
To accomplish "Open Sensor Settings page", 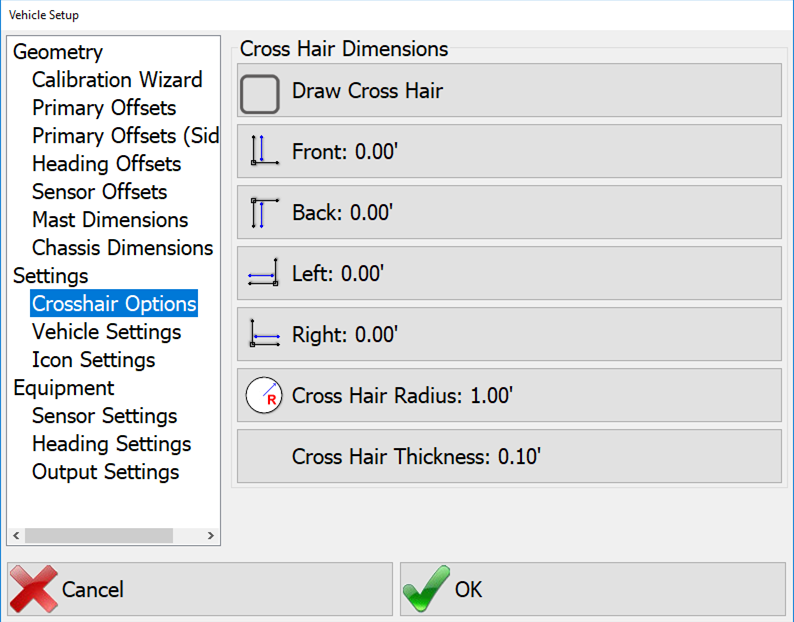I will pos(104,416).
